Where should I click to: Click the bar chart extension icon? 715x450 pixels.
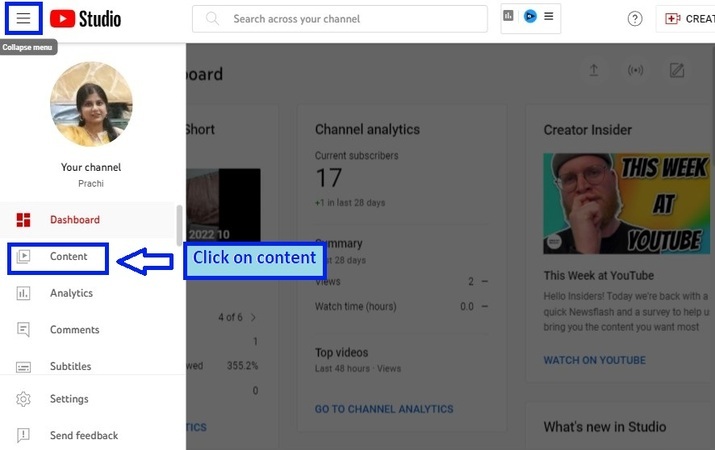tap(508, 16)
